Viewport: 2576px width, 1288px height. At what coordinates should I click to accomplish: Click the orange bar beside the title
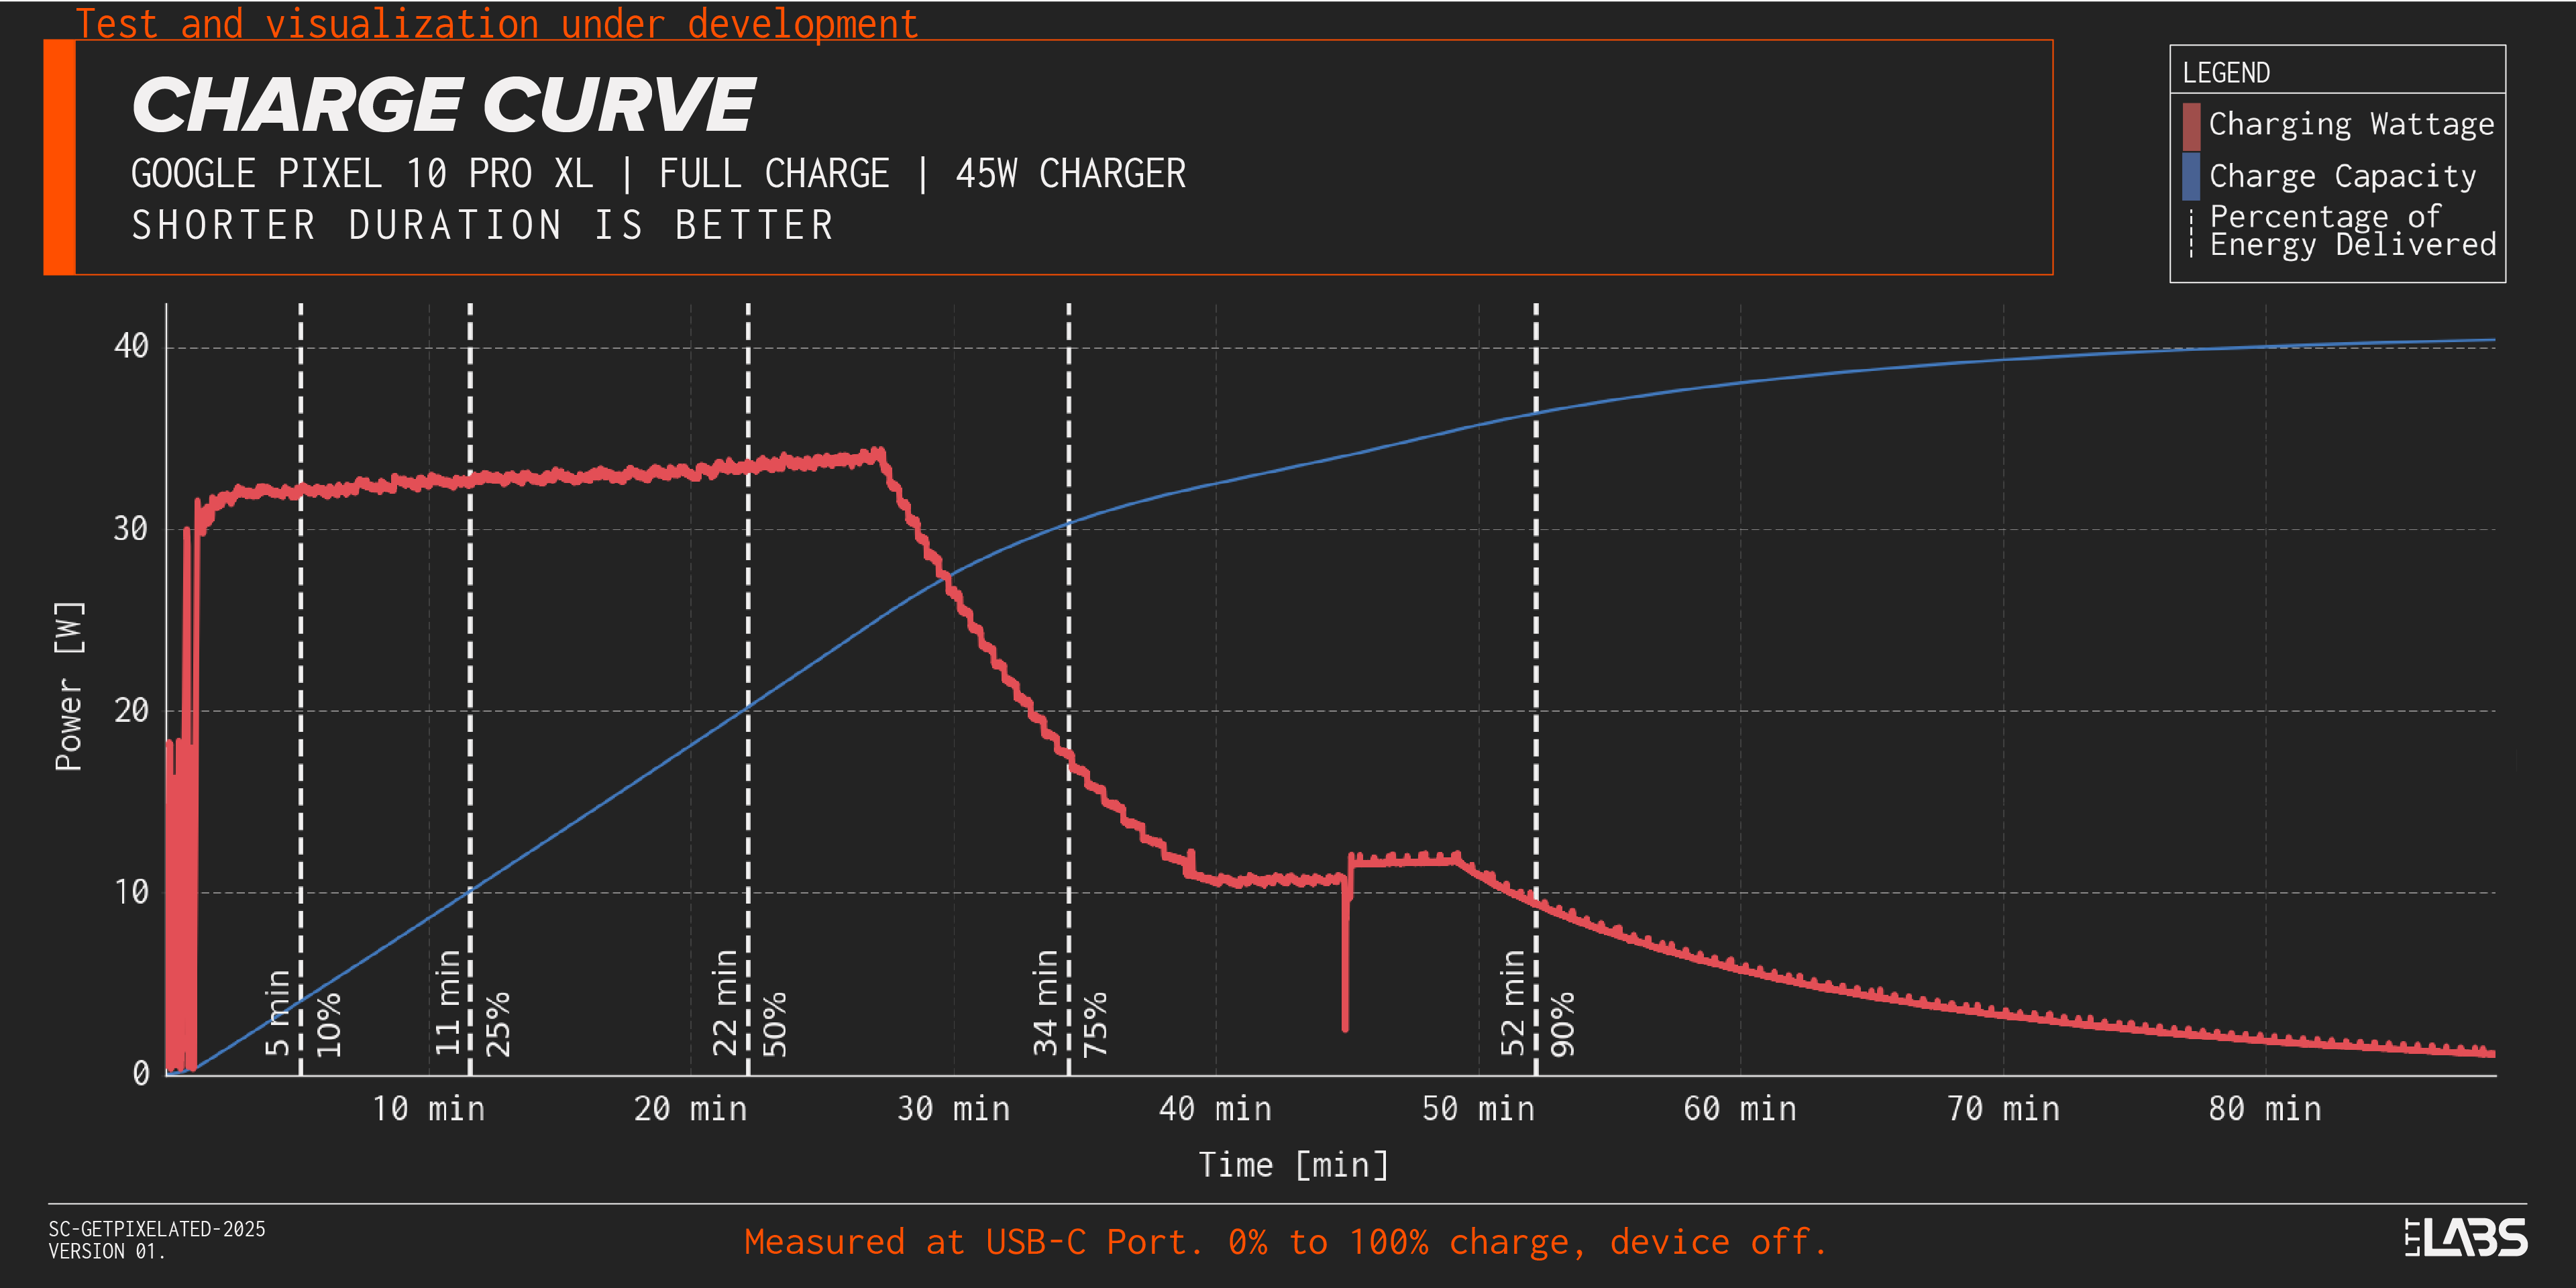(60, 157)
